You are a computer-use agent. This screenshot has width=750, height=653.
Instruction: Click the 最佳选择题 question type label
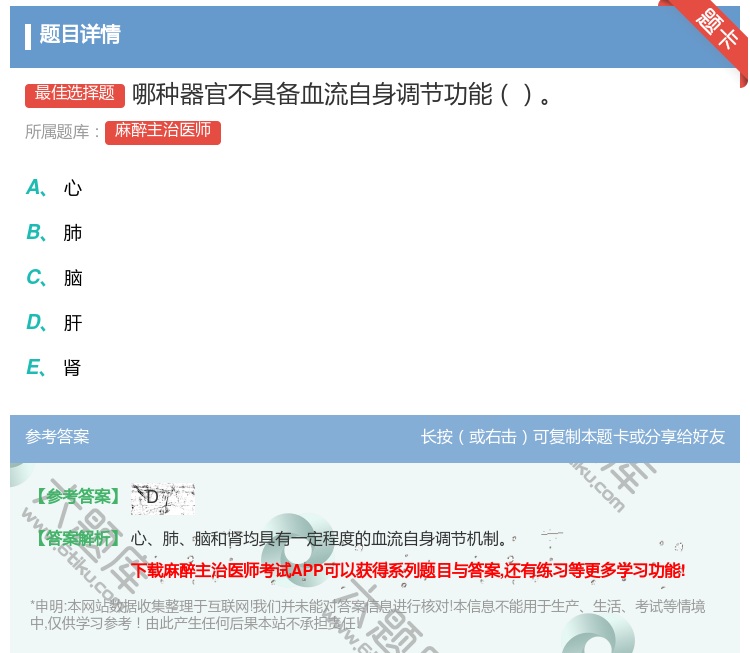pyautogui.click(x=75, y=95)
